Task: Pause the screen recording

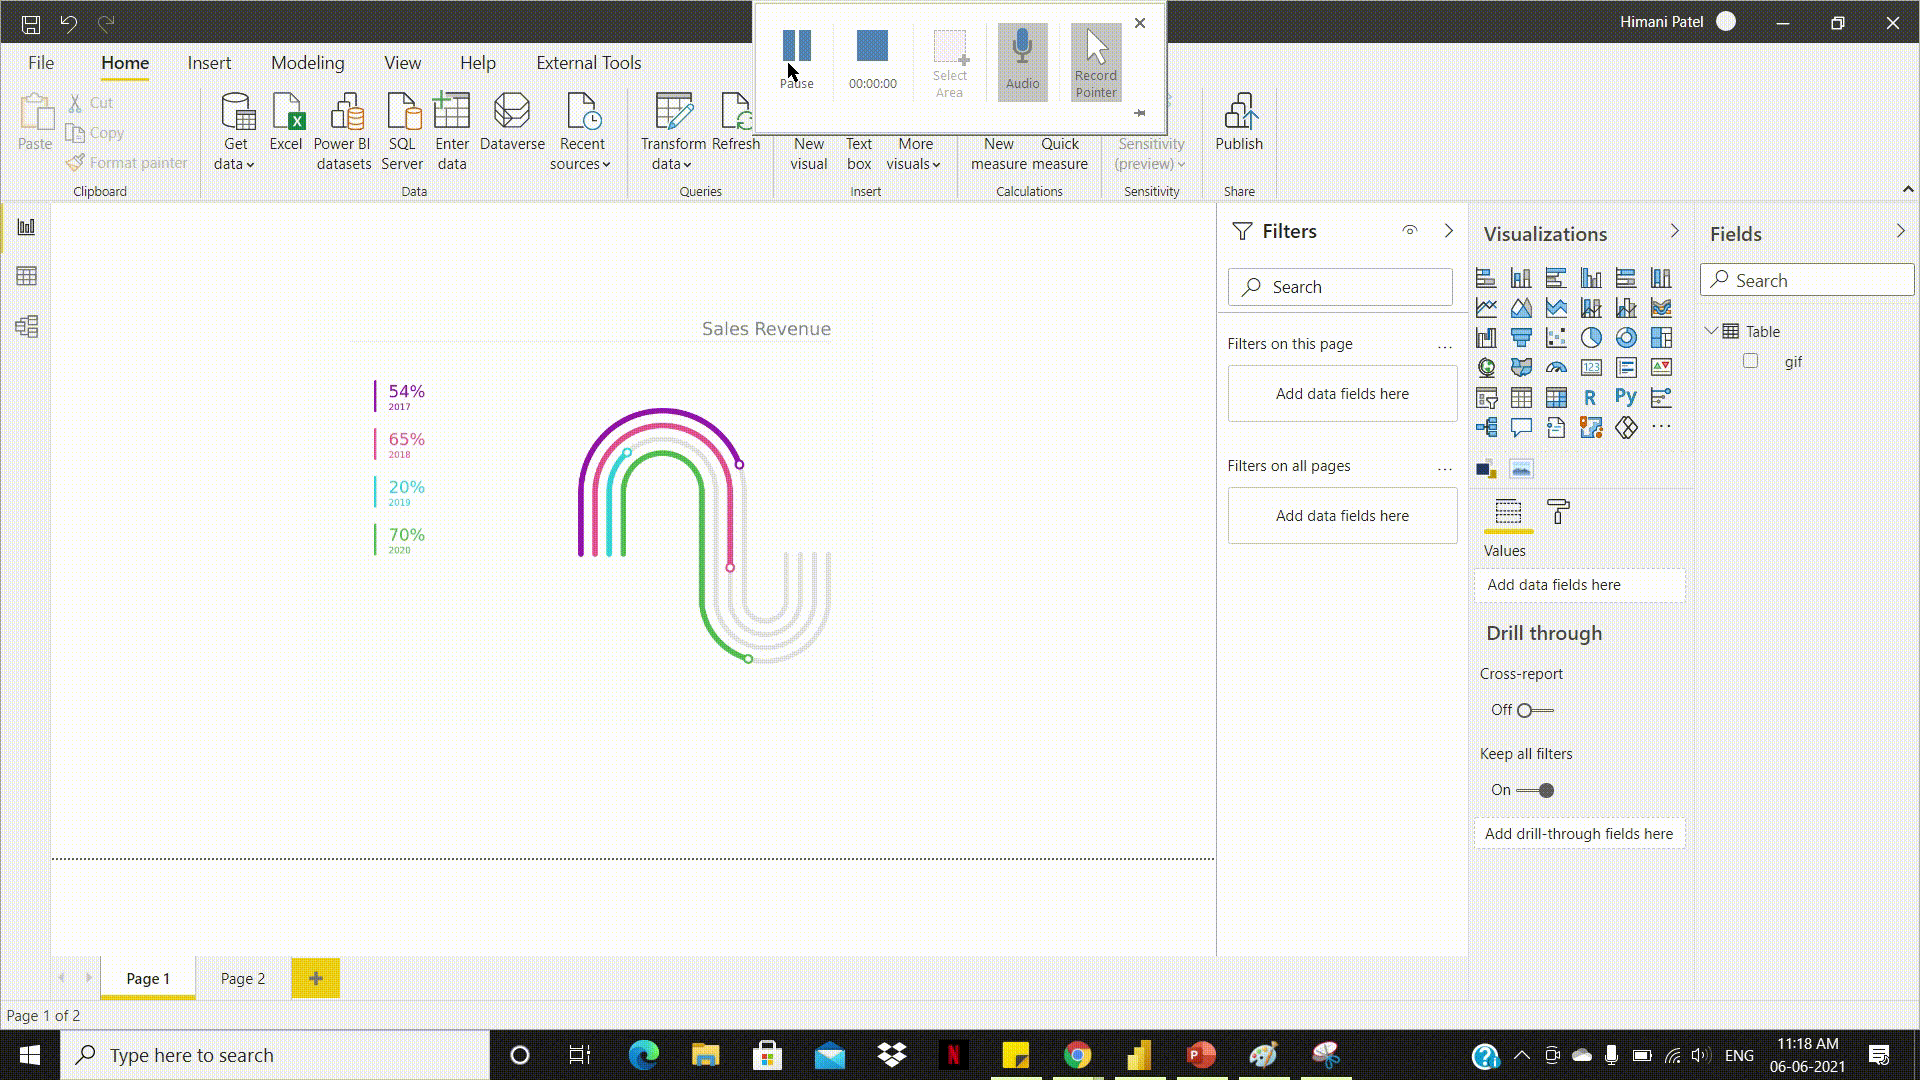Action: (797, 59)
